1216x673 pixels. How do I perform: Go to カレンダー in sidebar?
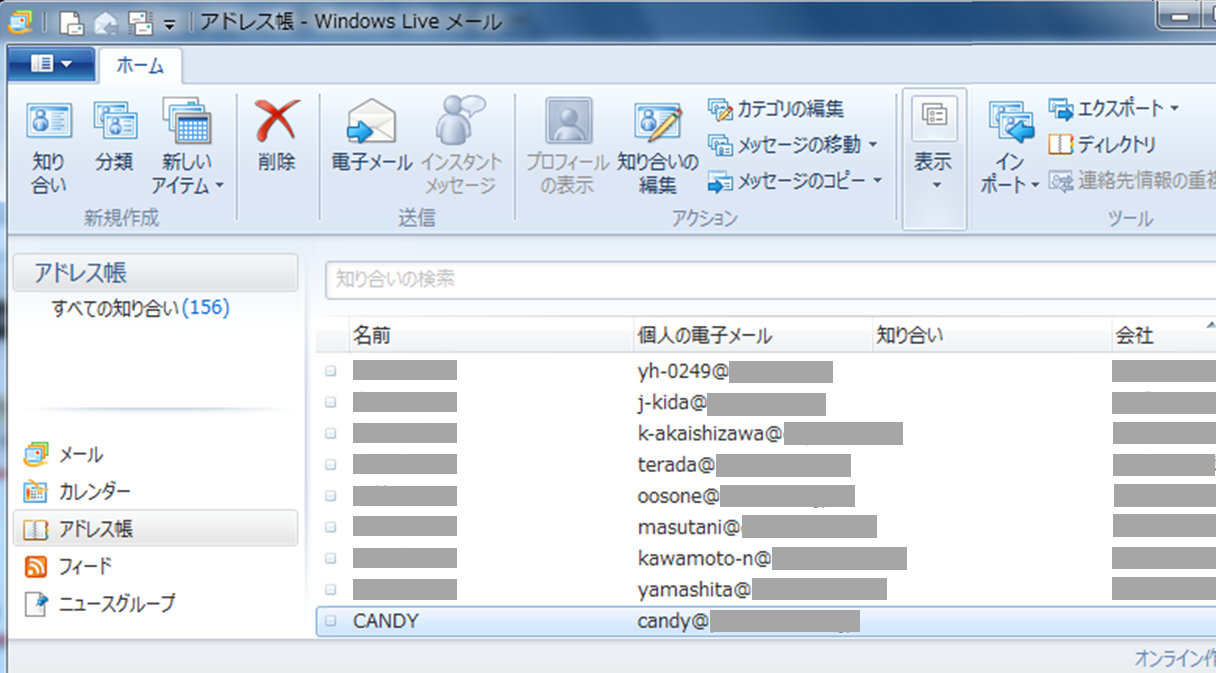(94, 492)
